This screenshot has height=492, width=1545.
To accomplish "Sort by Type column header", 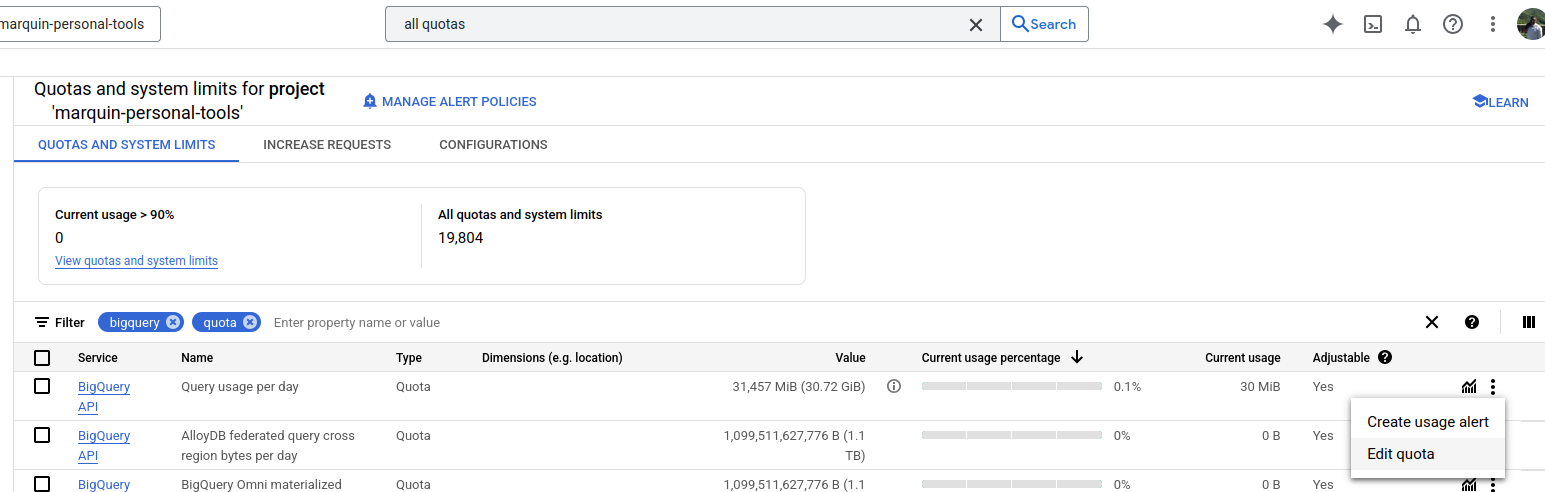I will (x=409, y=357).
